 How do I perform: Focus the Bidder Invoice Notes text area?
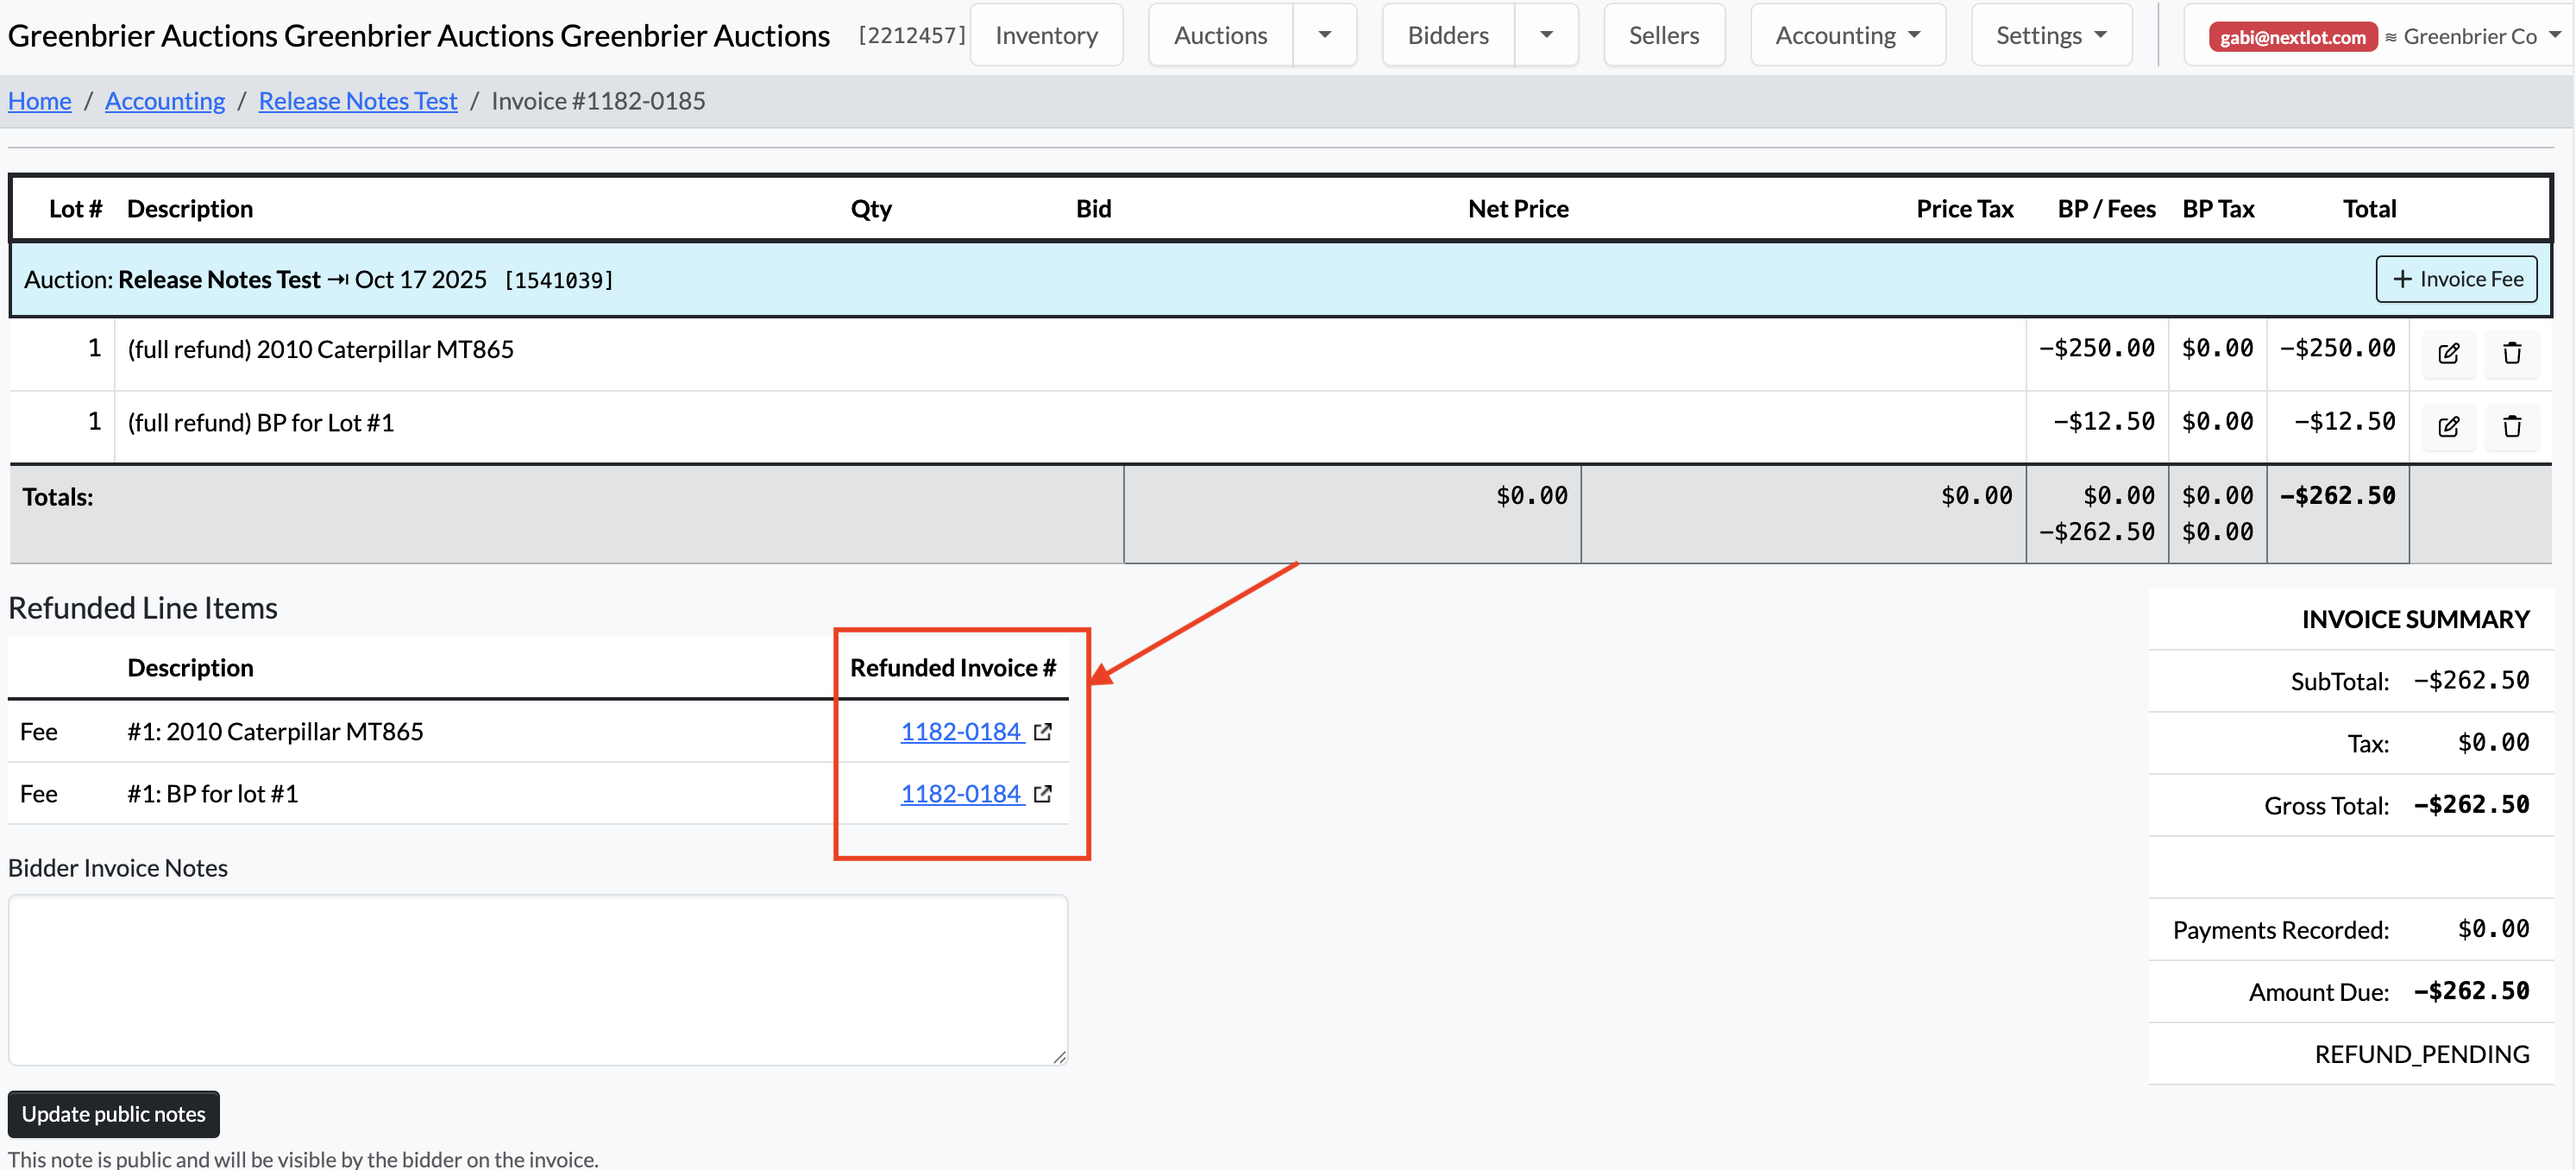pos(538,980)
